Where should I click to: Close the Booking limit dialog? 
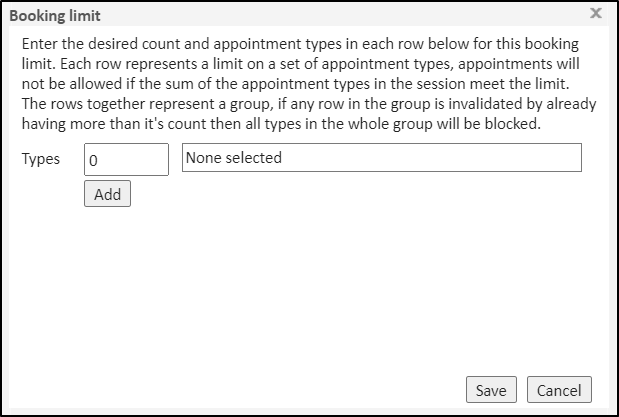[x=596, y=14]
